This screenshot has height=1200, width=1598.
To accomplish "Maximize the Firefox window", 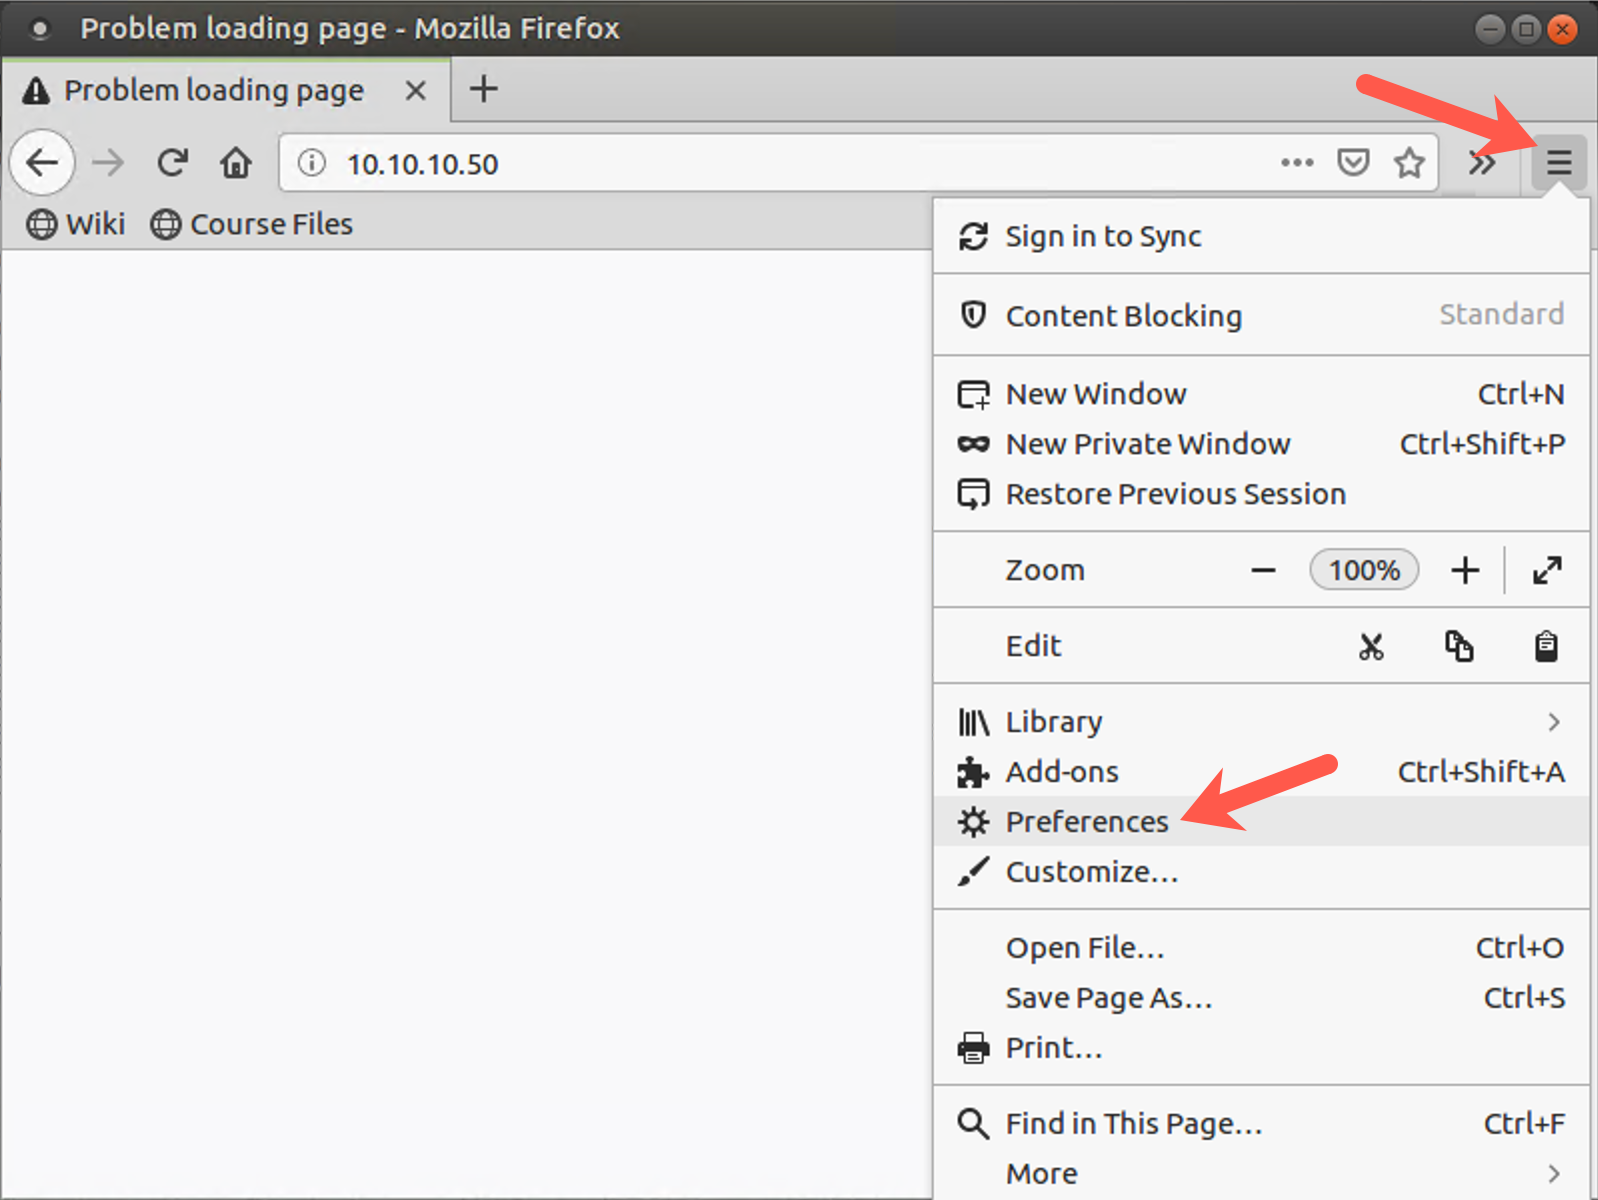I will [1526, 29].
